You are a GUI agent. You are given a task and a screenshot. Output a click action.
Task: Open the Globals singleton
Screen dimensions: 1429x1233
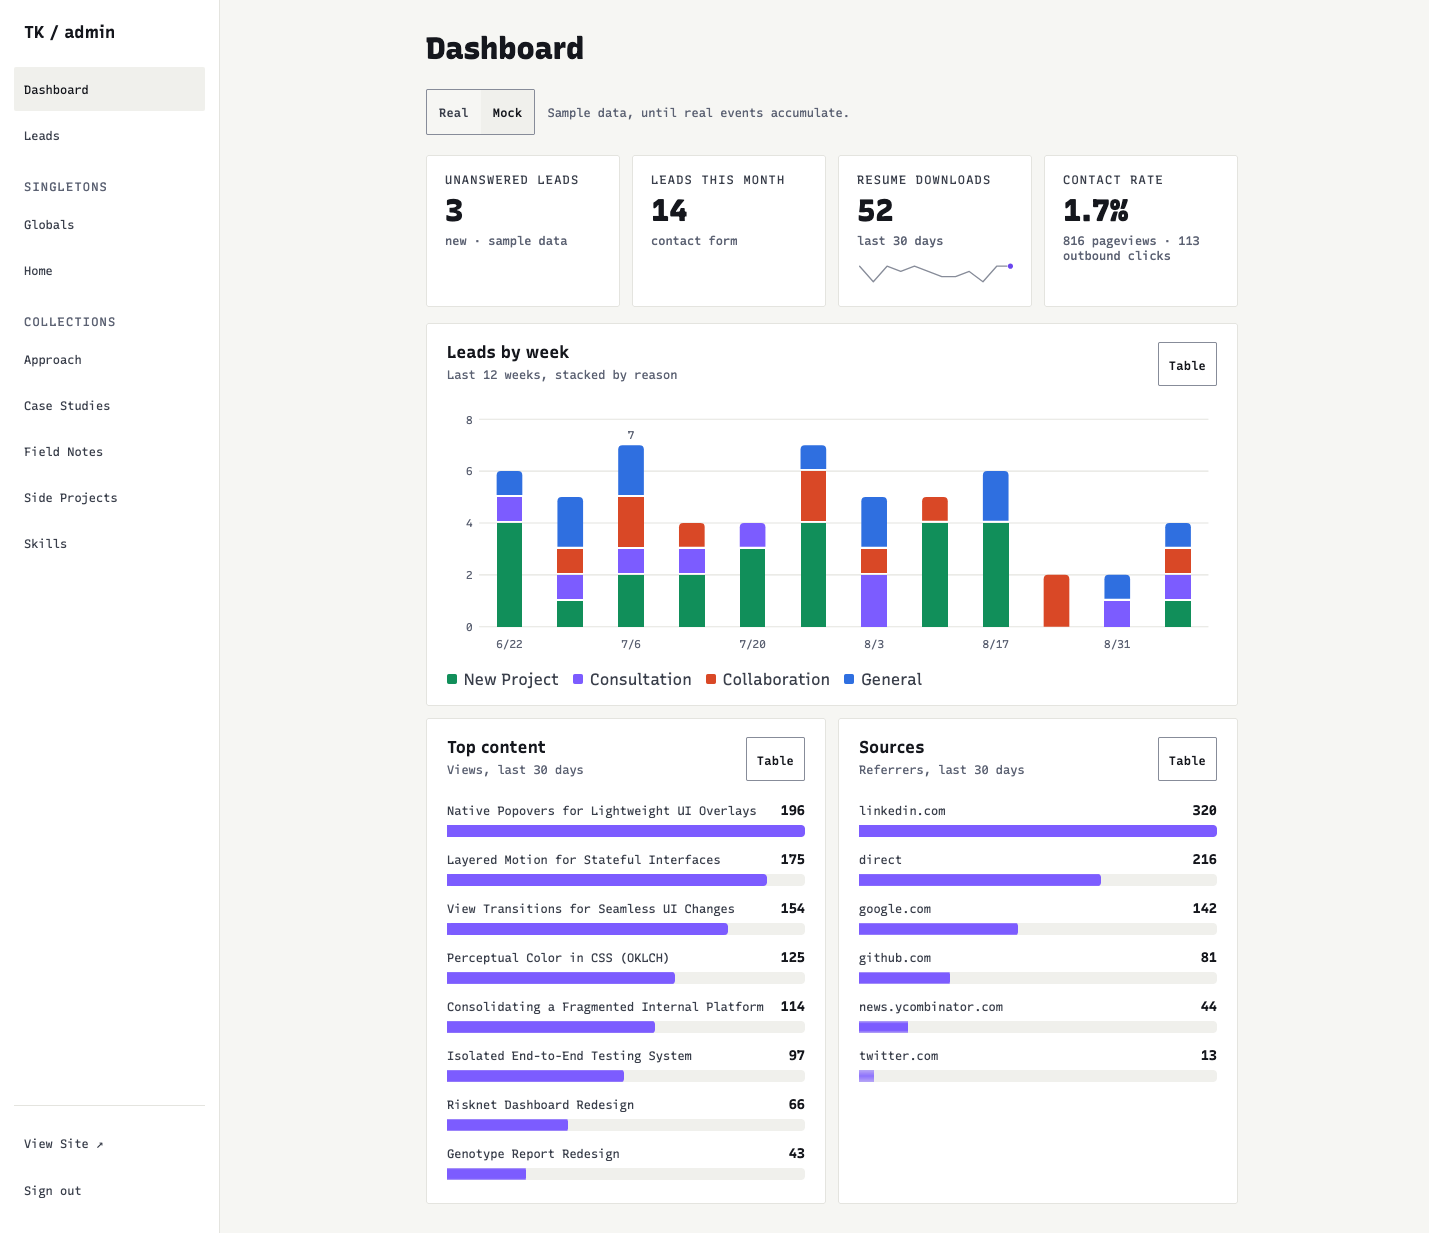(109, 224)
